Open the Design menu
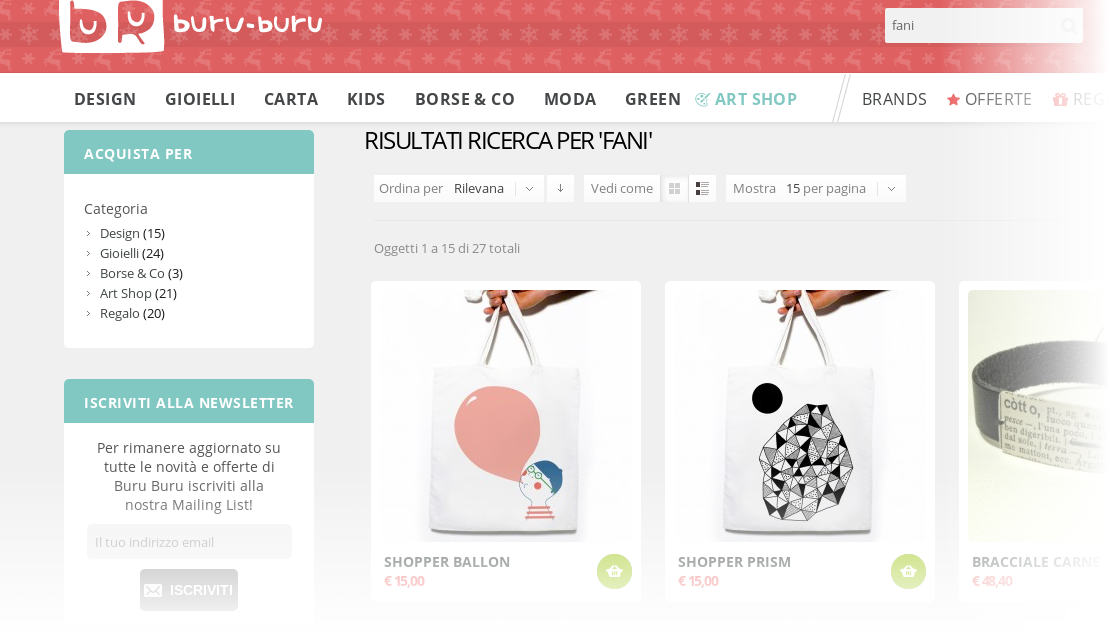The height and width of the screenshot is (639, 1110). 105,99
